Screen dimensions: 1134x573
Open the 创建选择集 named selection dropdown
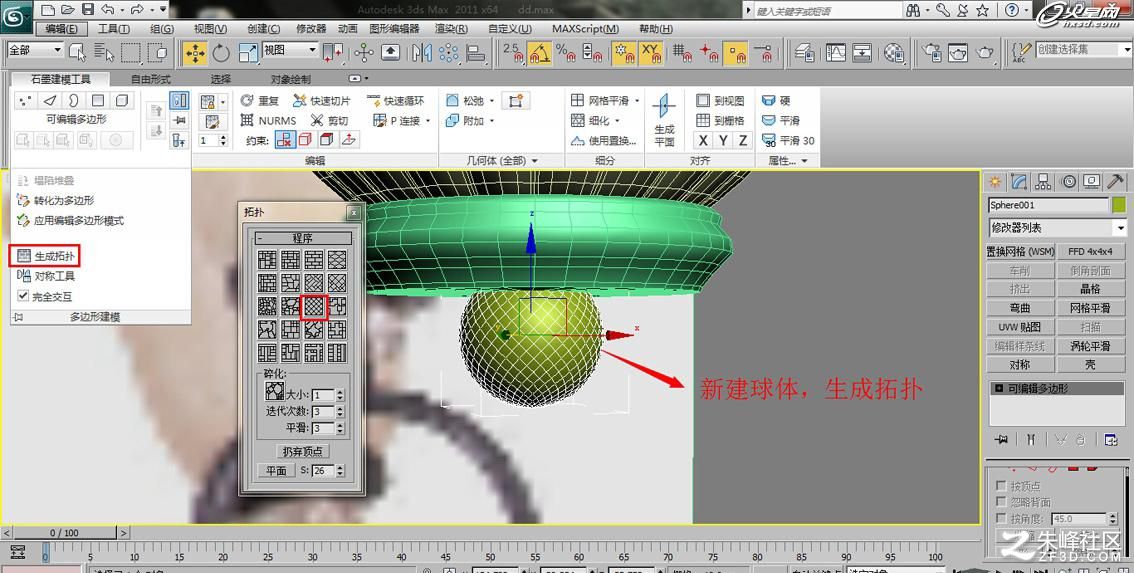1083,49
